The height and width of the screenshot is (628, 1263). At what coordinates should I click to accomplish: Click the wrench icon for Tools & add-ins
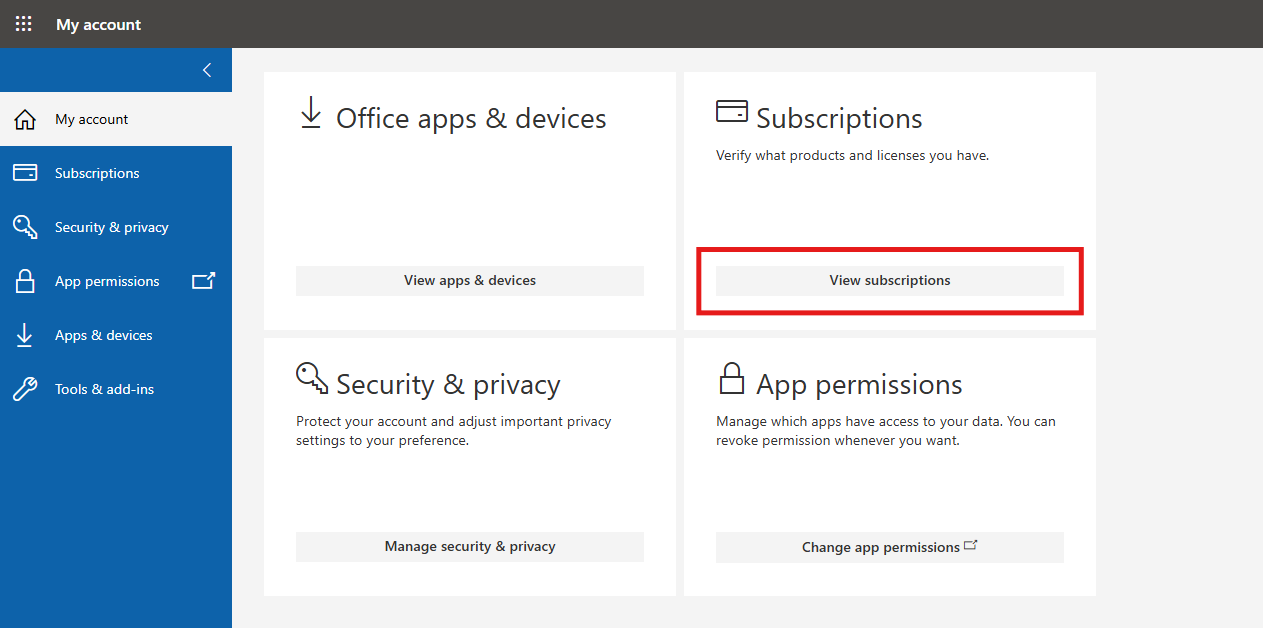pyautogui.click(x=25, y=389)
